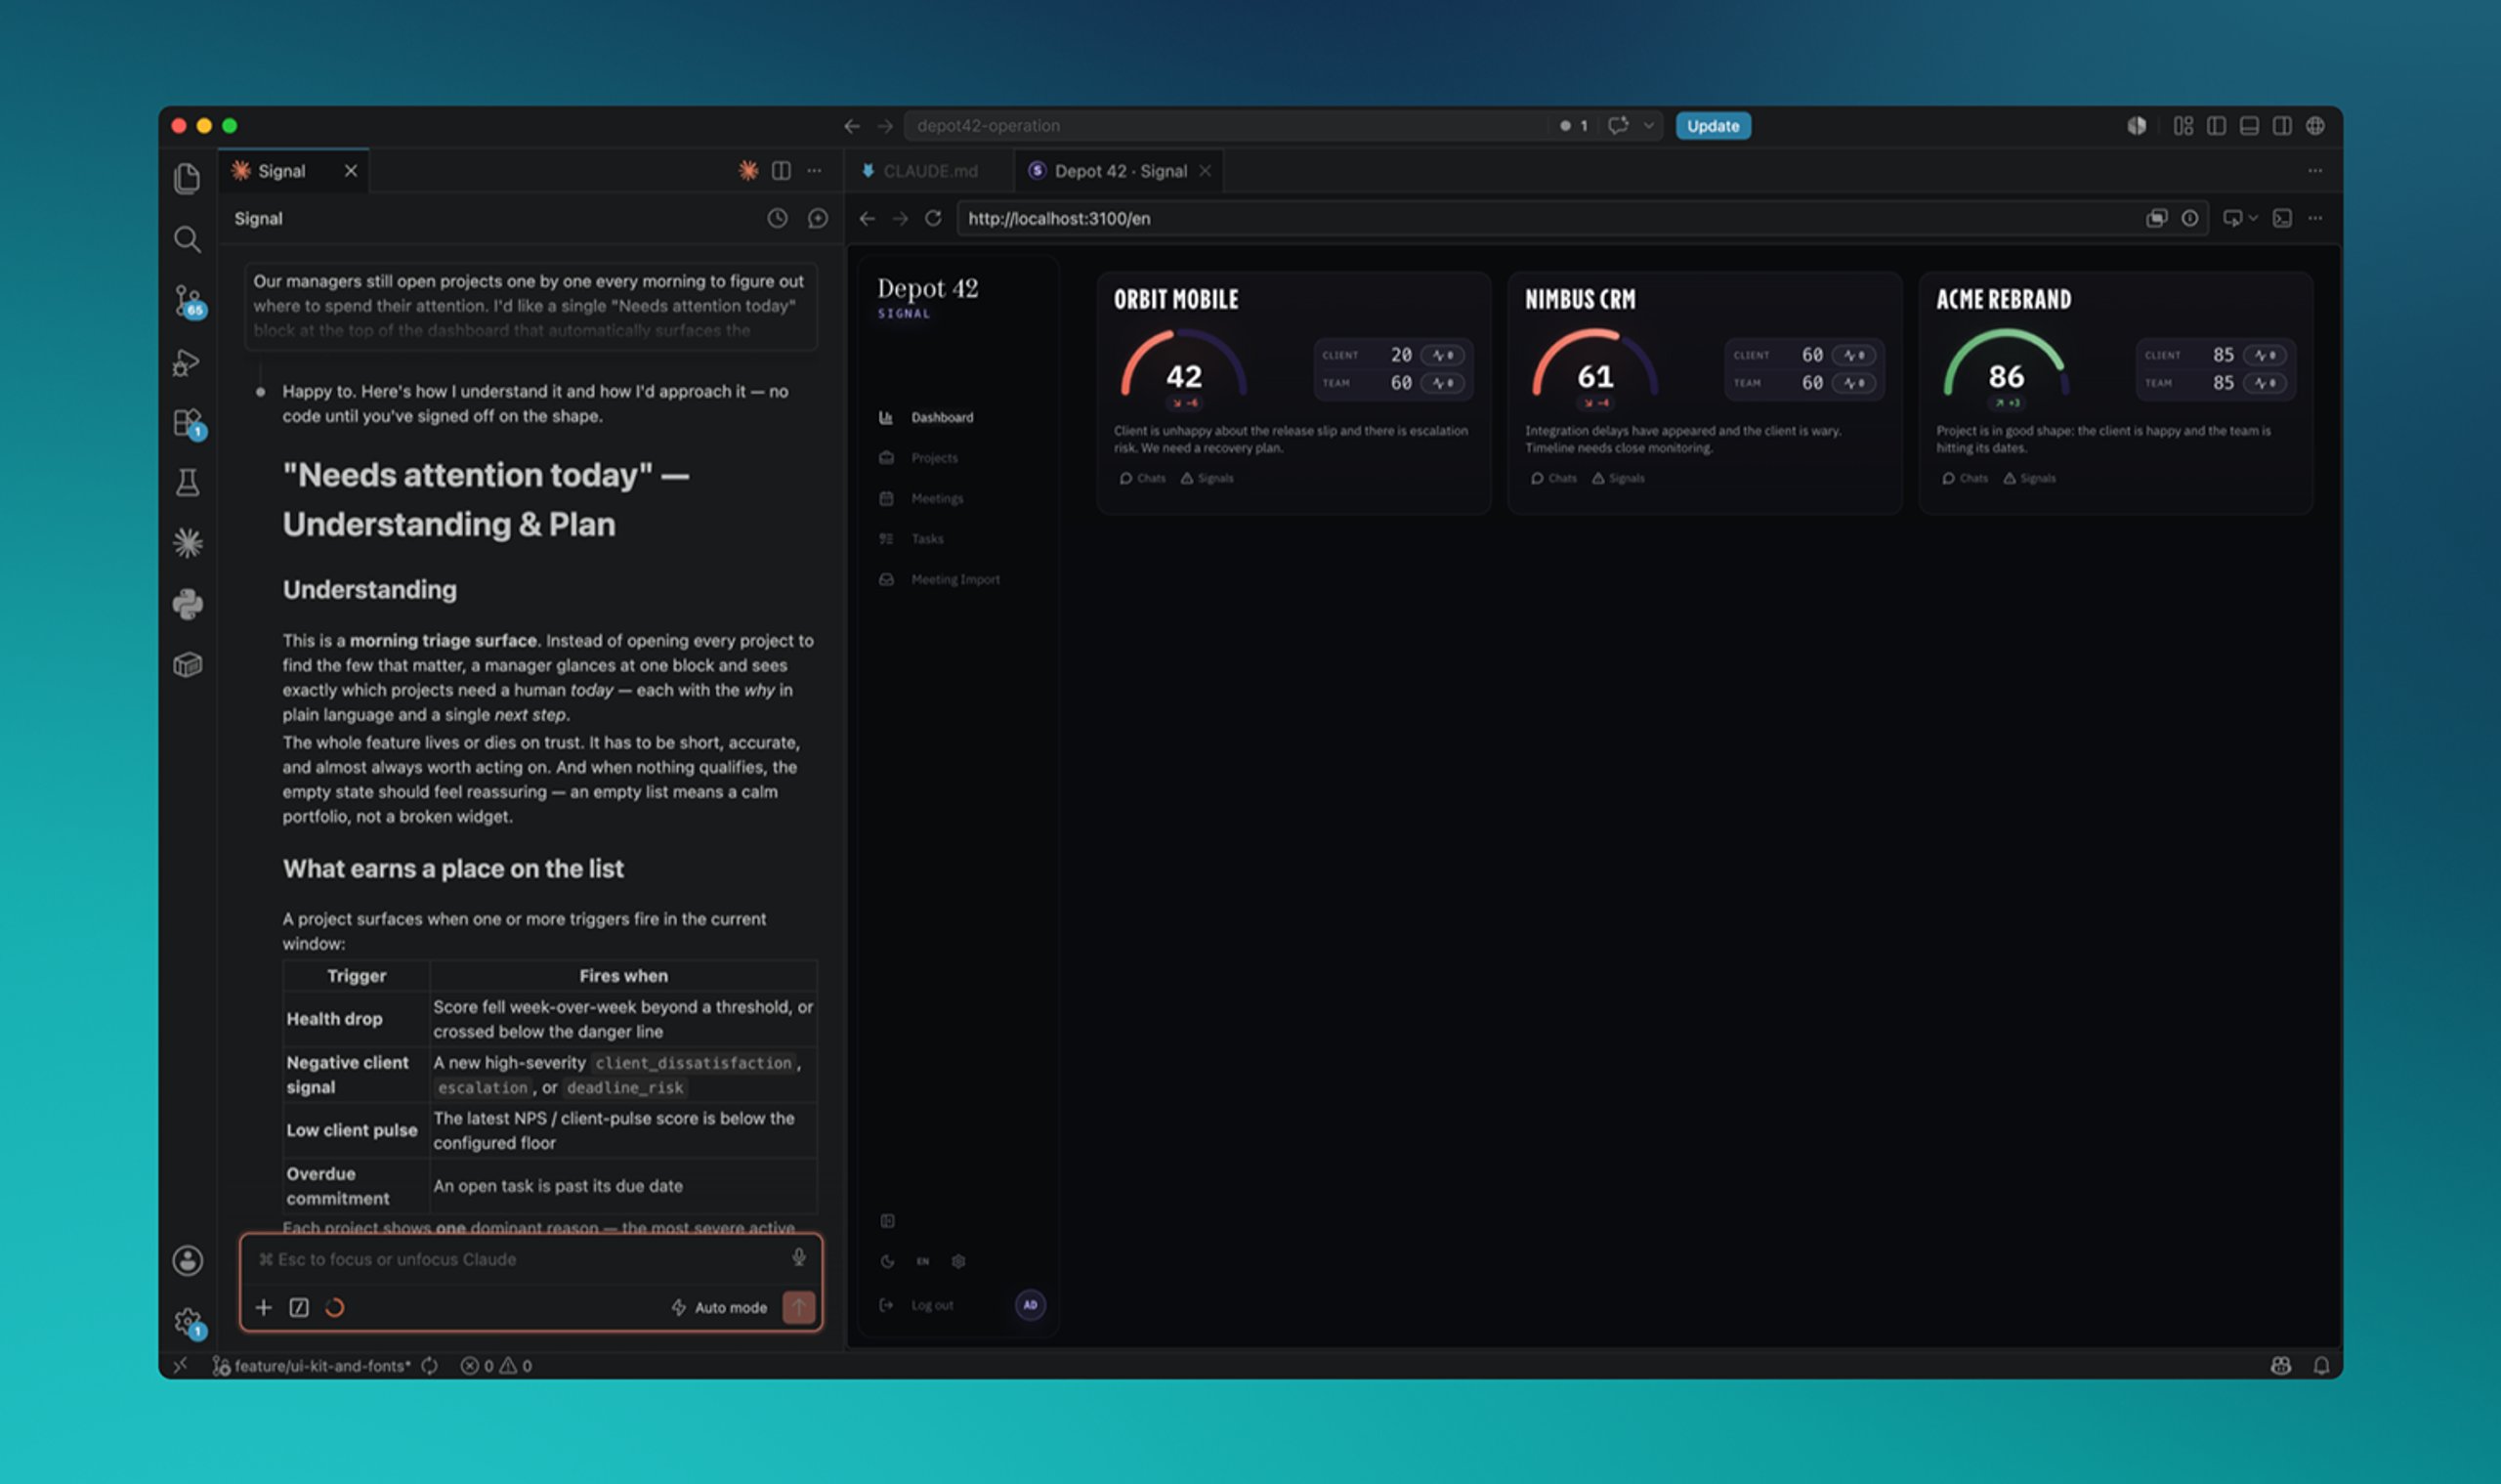Start a new Claude chat
Screen dimensions: 2501x1484
pyautogui.click(x=817, y=218)
